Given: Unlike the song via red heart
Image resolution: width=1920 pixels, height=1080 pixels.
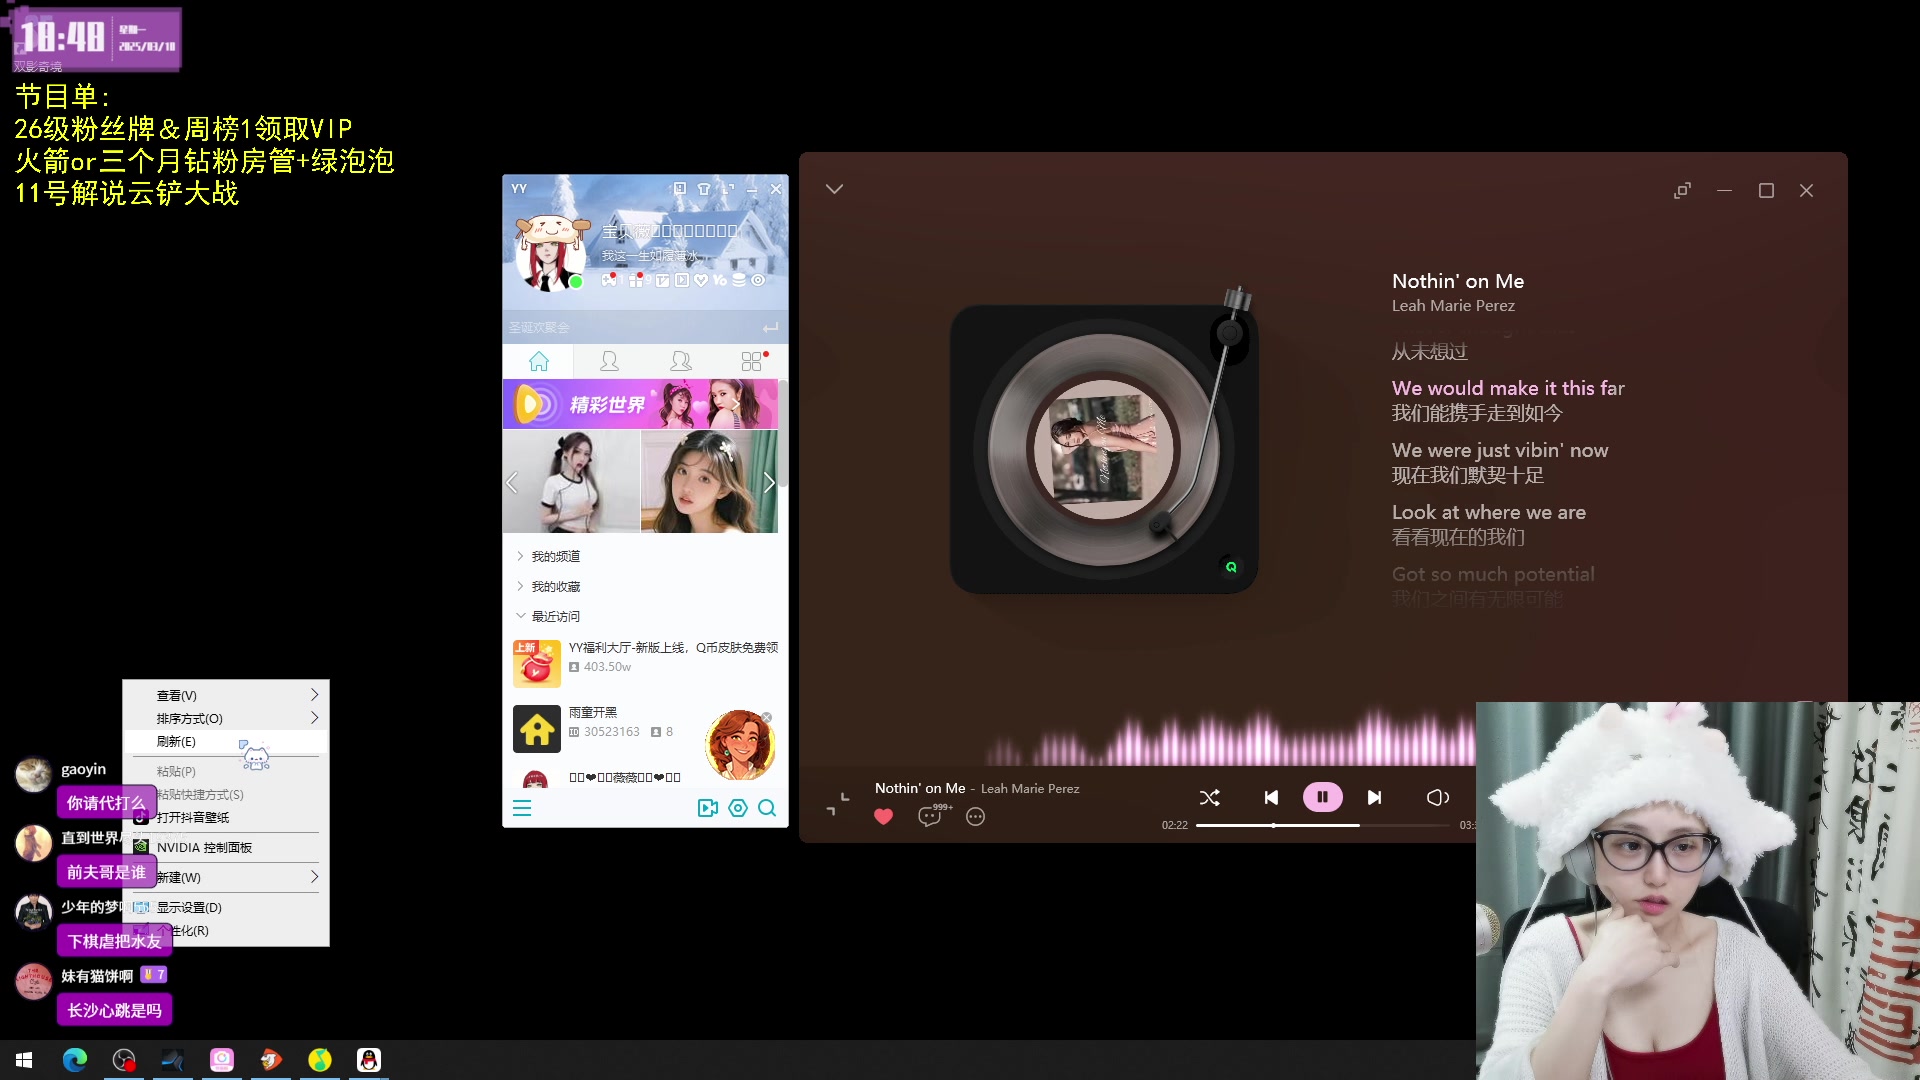Looking at the screenshot, I should [883, 817].
